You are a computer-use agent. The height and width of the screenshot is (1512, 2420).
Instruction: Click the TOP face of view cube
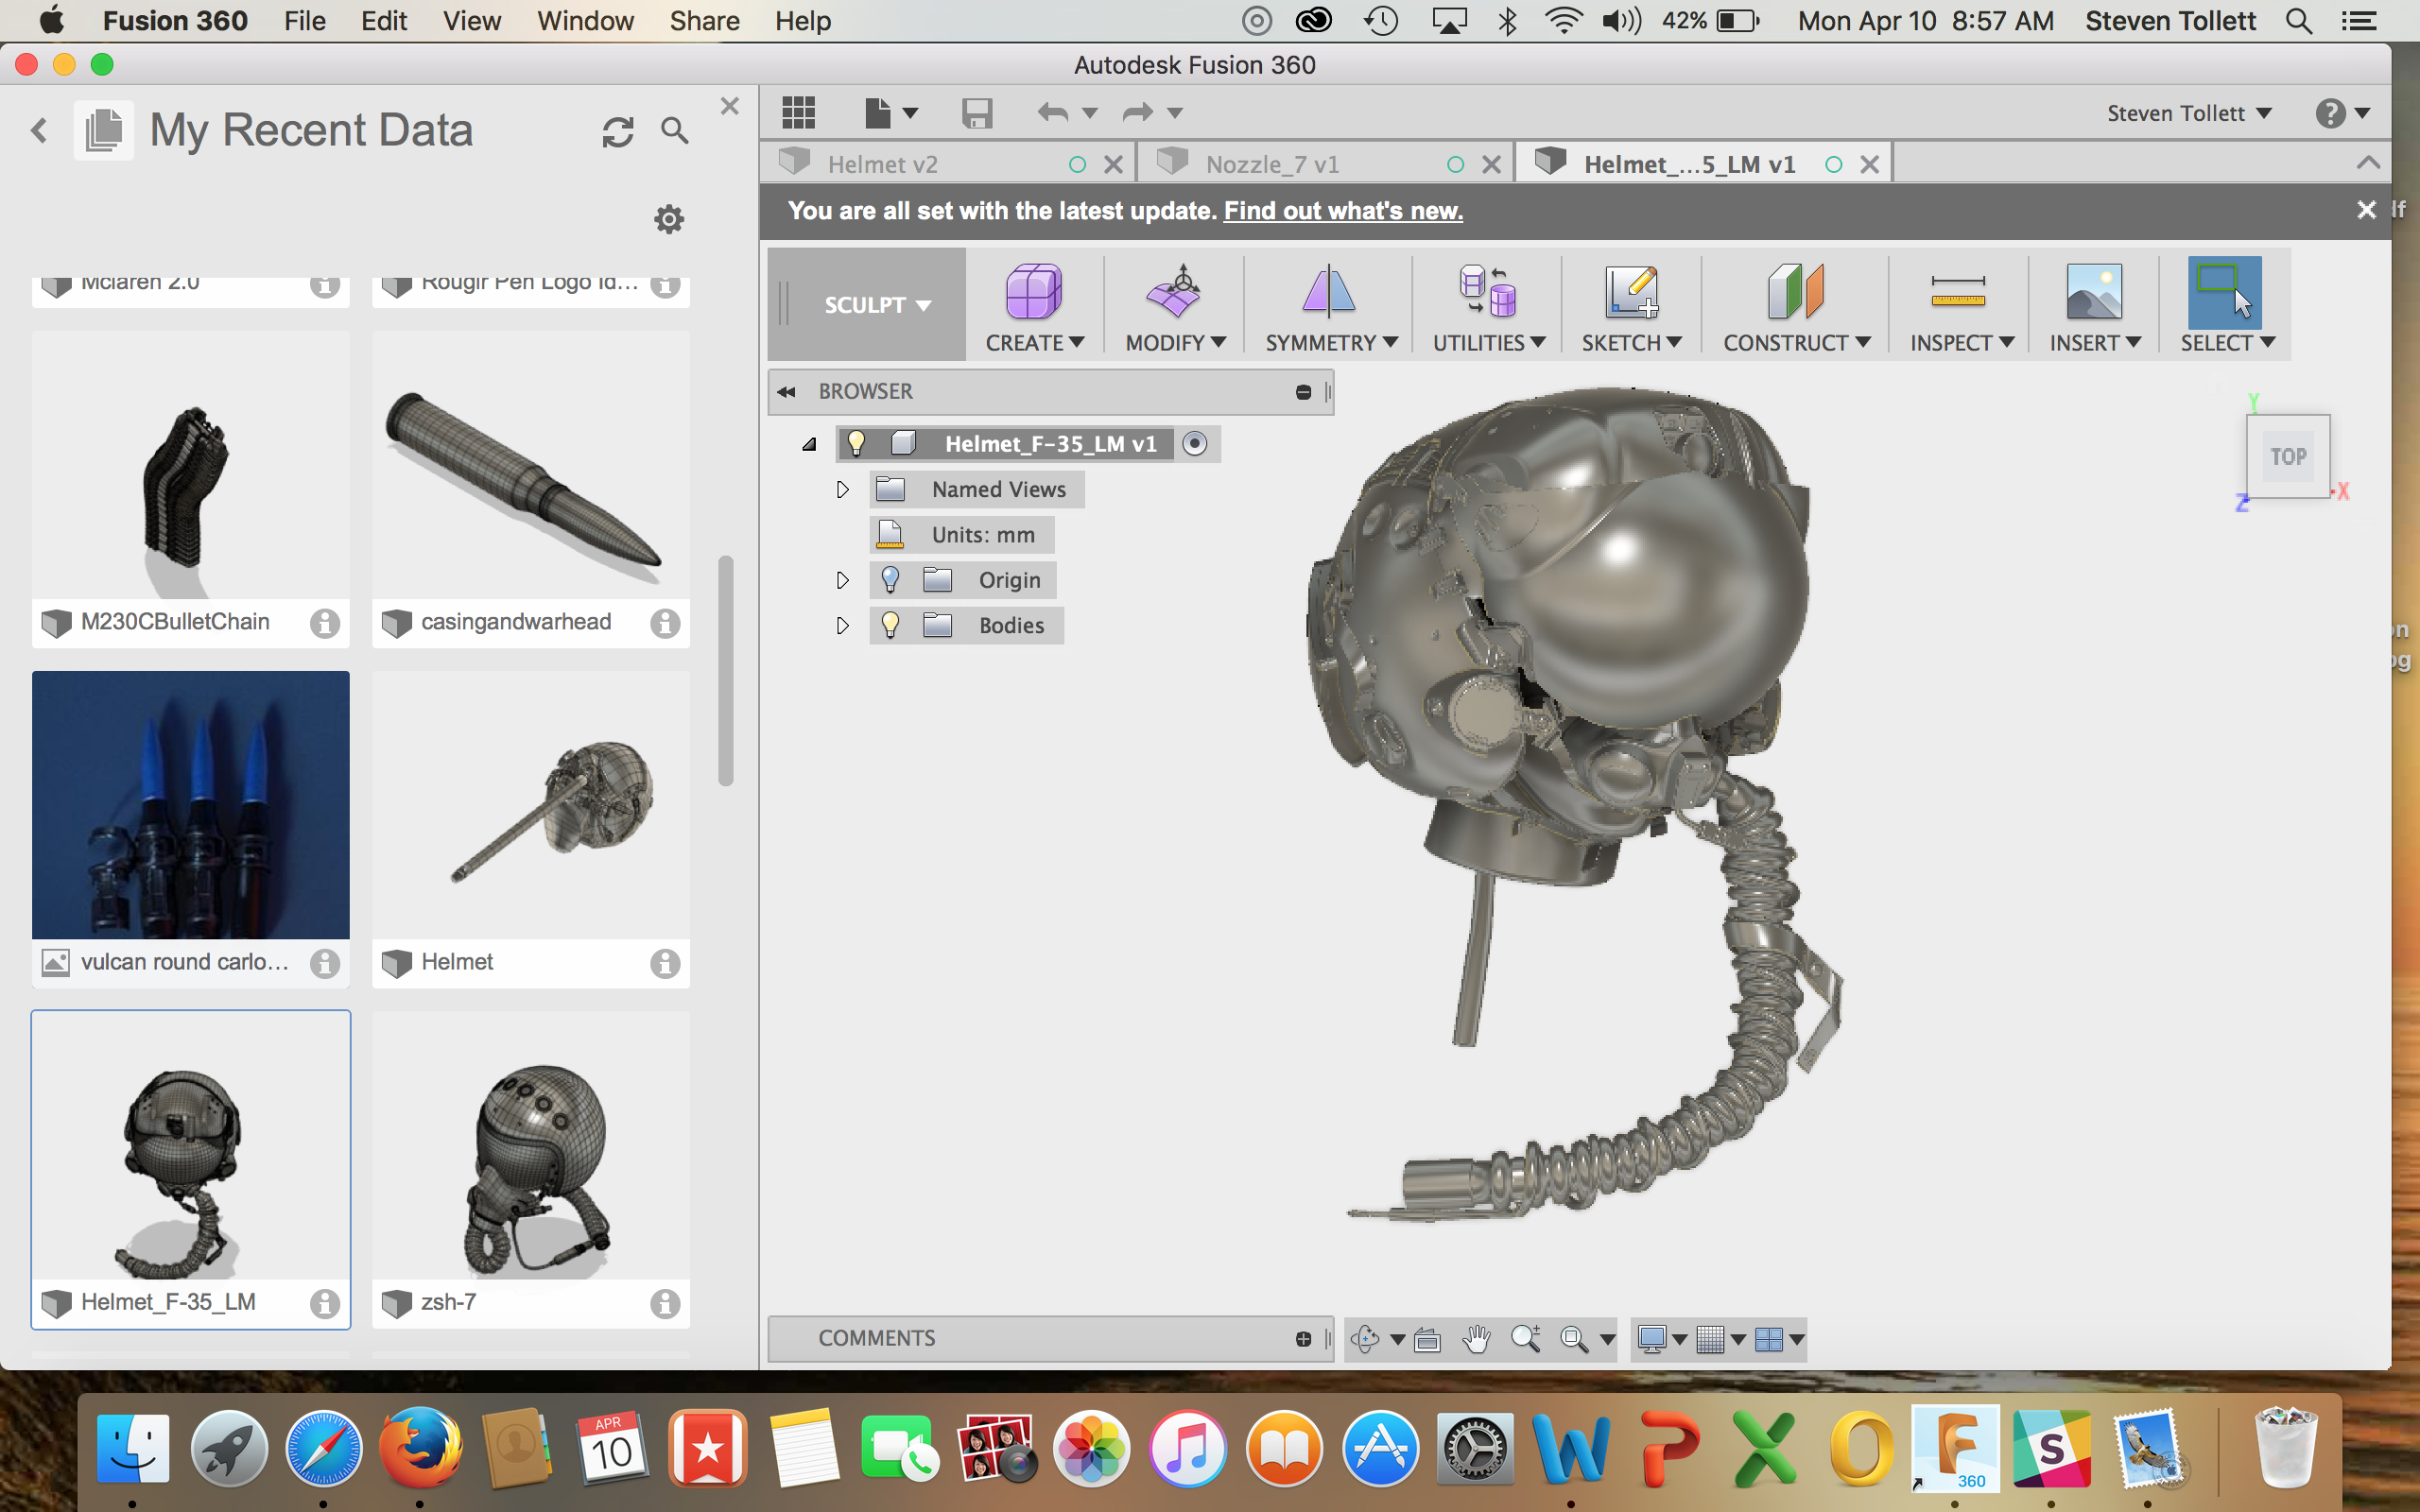(2288, 457)
